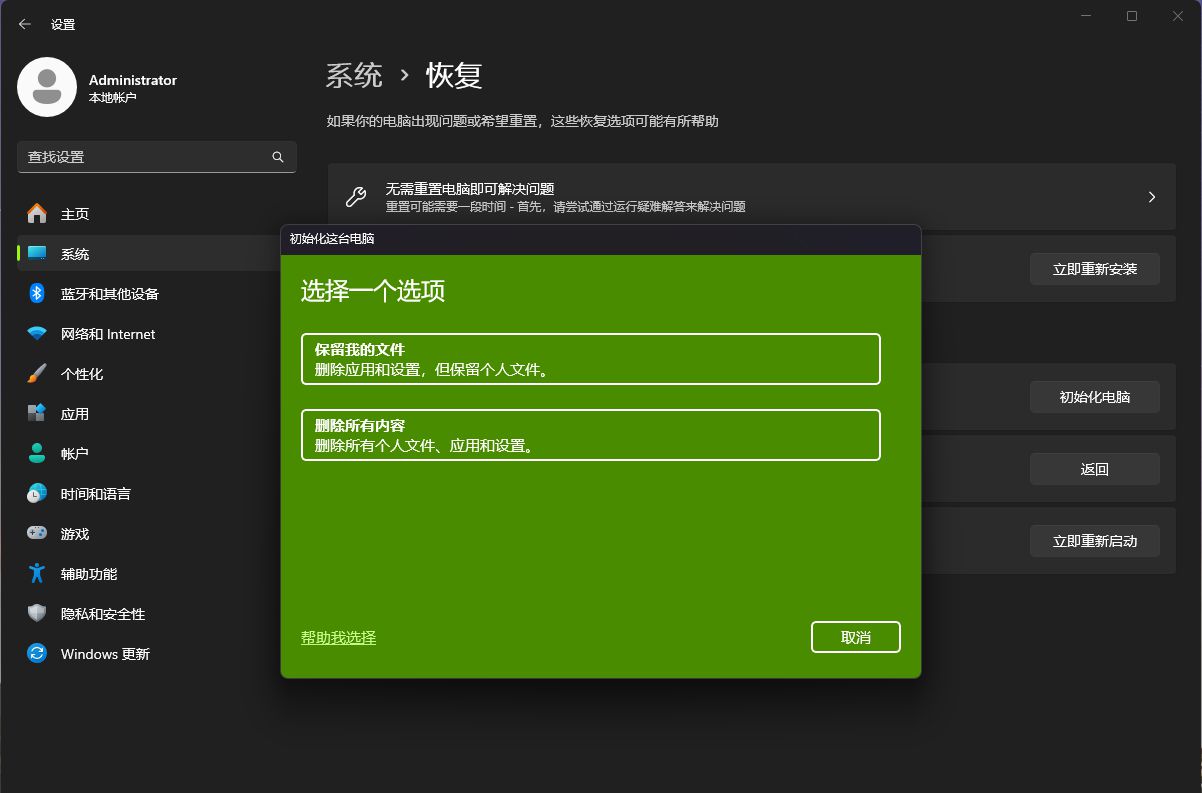Click 系统 in the breadcrumb header
This screenshot has width=1202, height=793.
[354, 76]
